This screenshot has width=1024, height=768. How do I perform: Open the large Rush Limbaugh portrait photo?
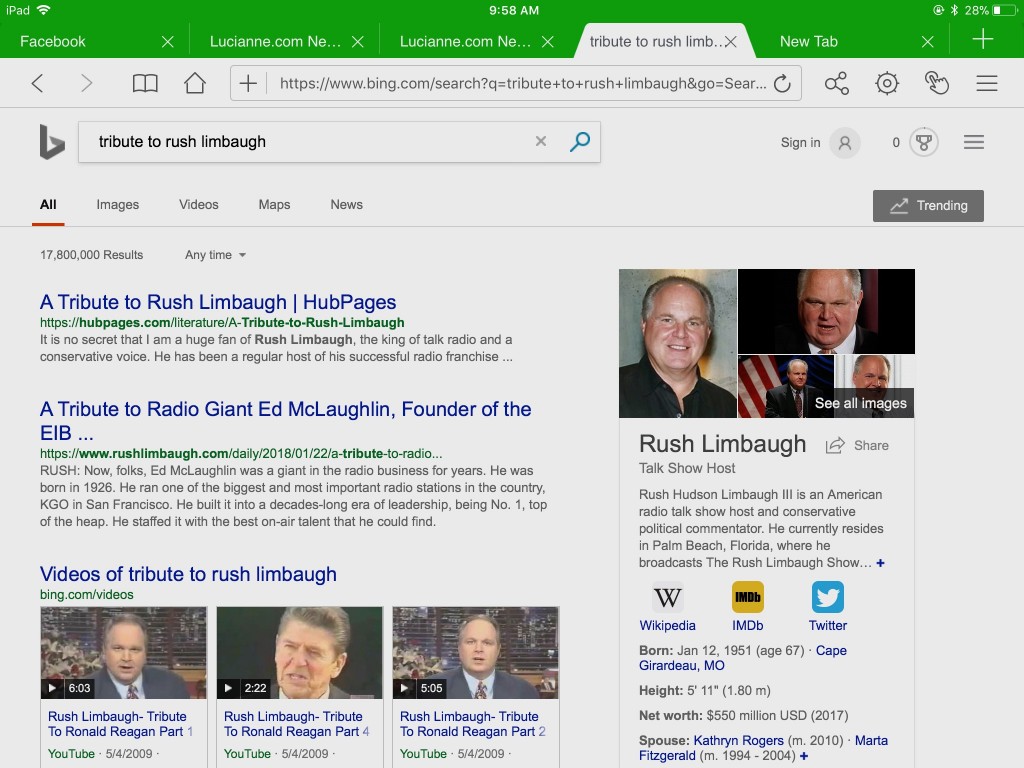(678, 344)
